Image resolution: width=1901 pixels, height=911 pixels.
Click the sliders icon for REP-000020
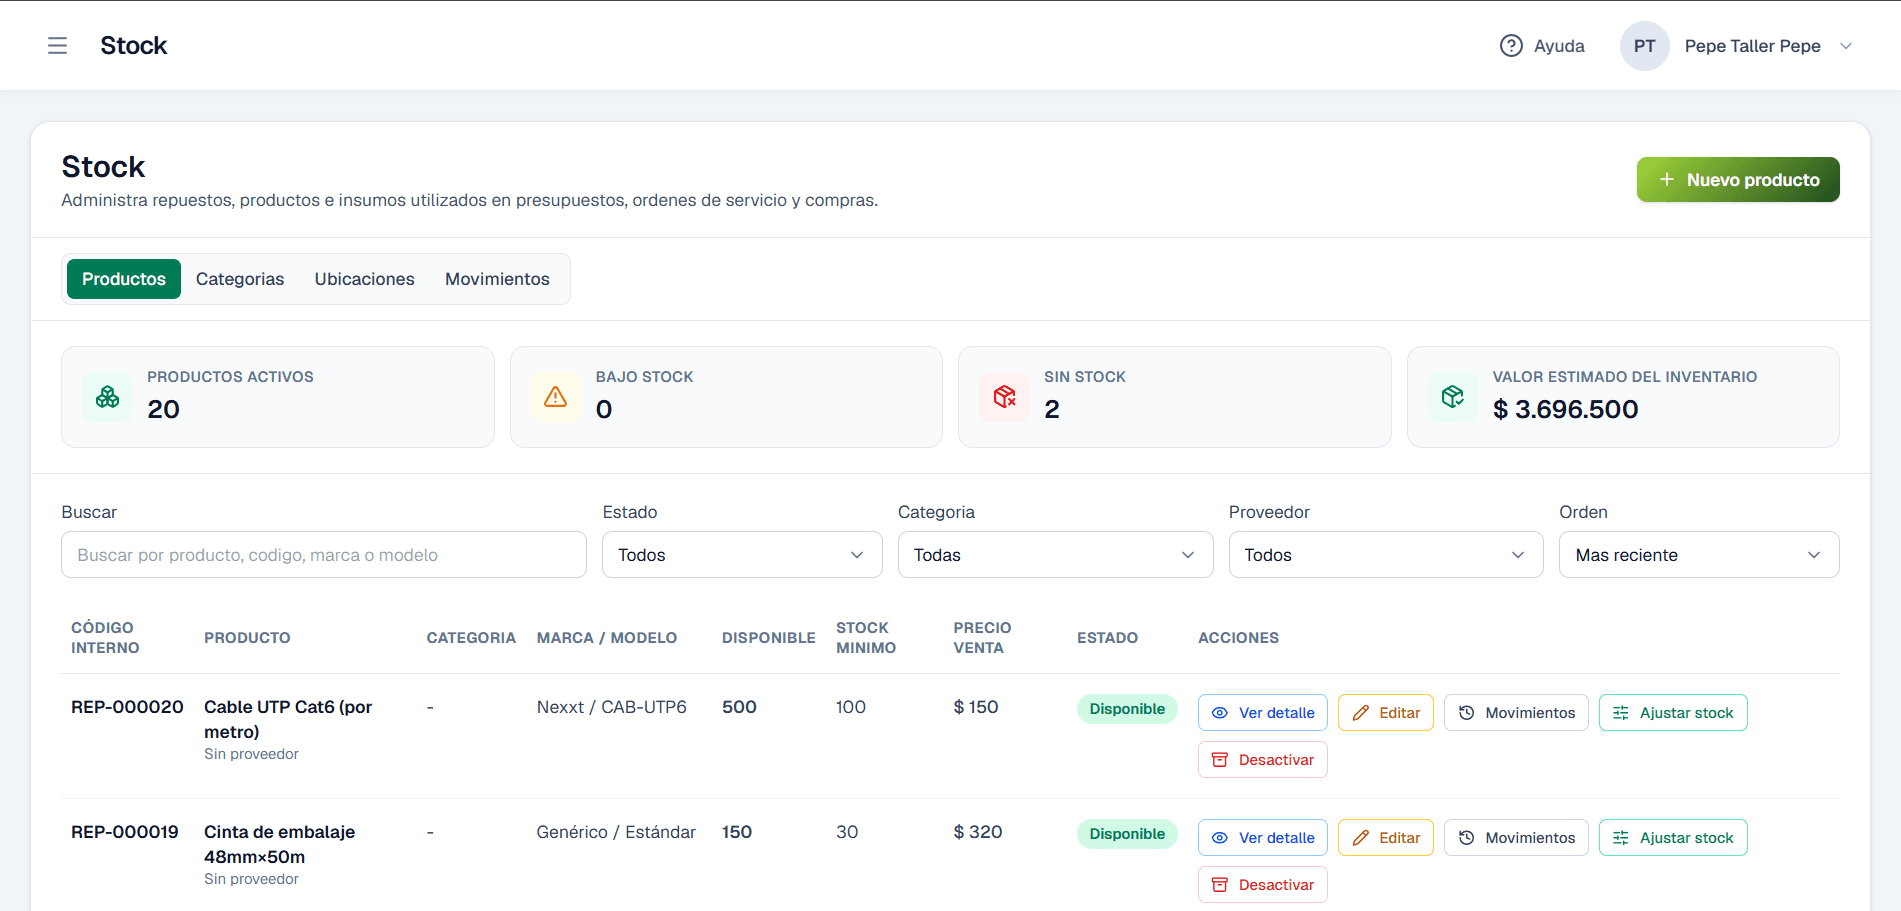tap(1621, 713)
